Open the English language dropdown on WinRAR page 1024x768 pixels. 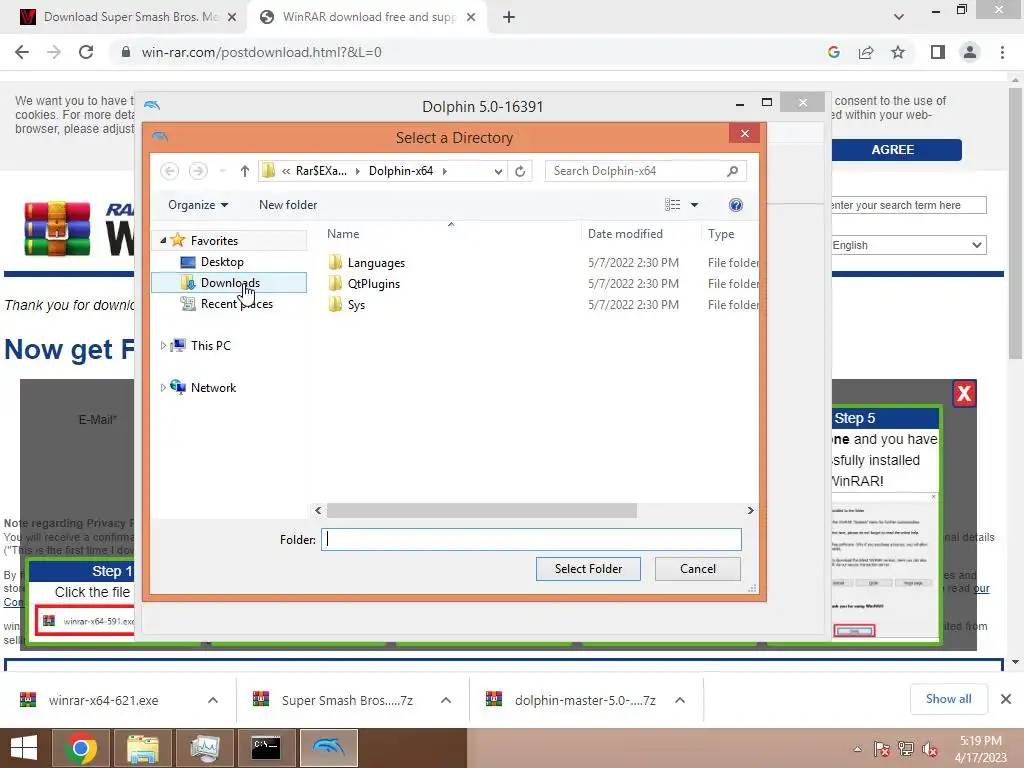tap(908, 246)
